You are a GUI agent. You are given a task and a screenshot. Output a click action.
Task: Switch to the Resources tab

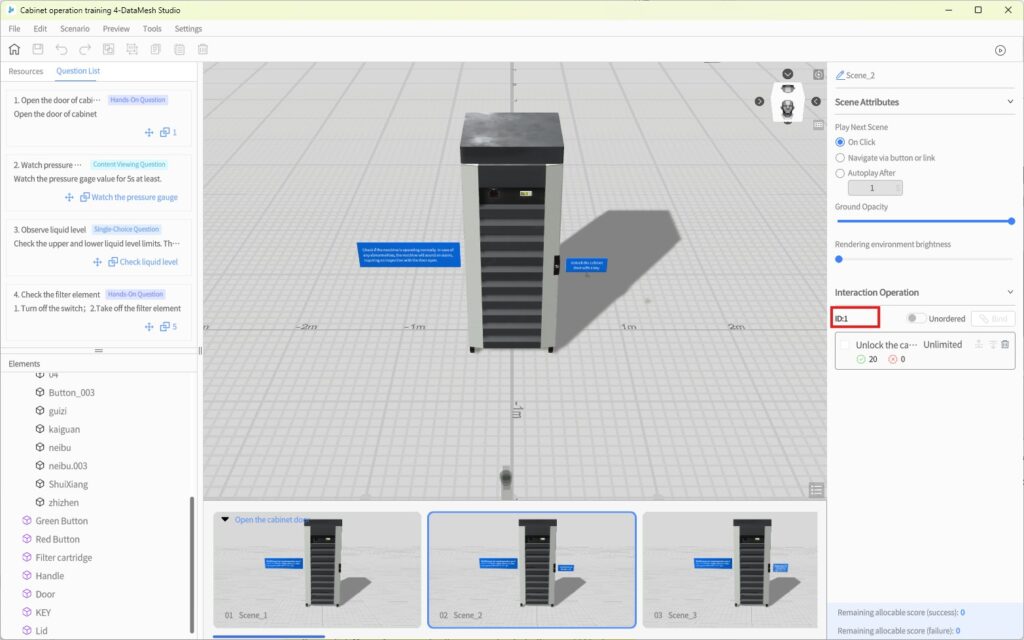point(26,71)
